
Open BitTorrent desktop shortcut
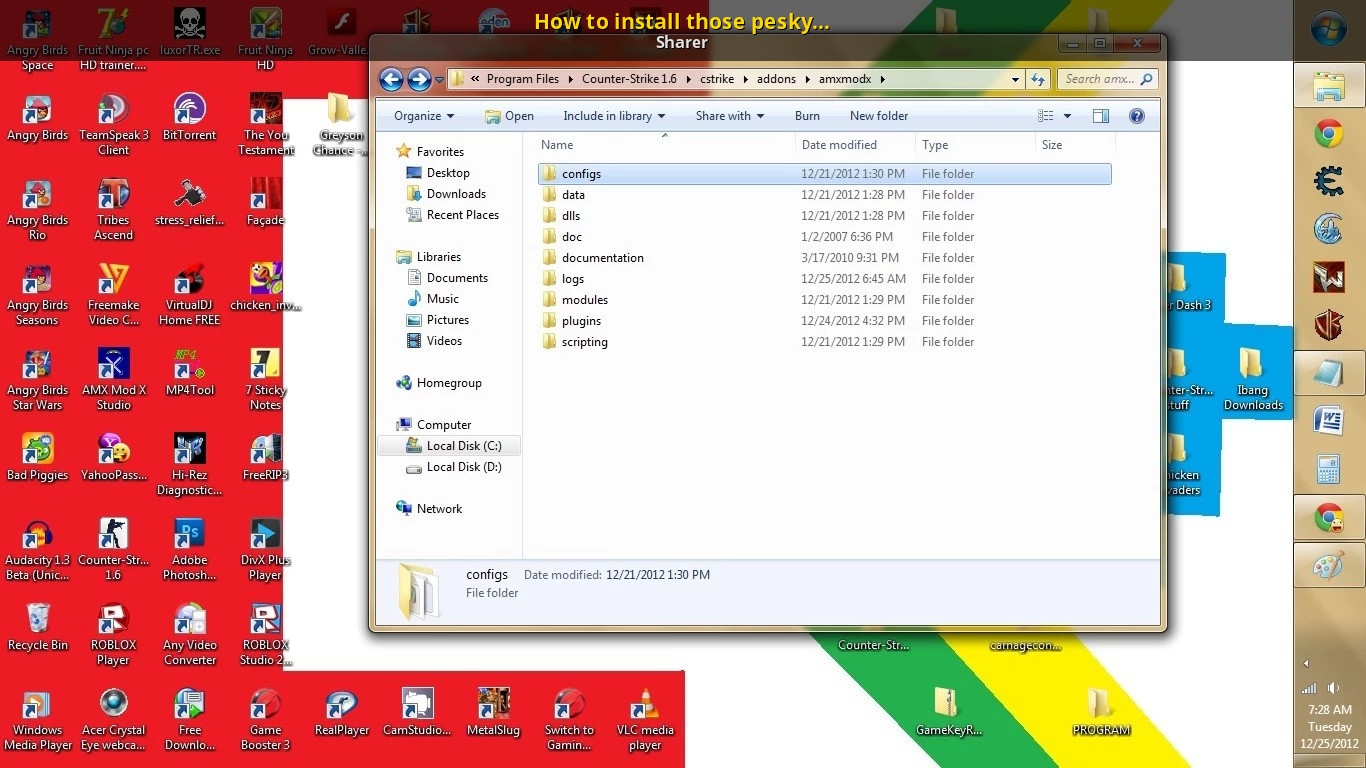pyautogui.click(x=189, y=118)
